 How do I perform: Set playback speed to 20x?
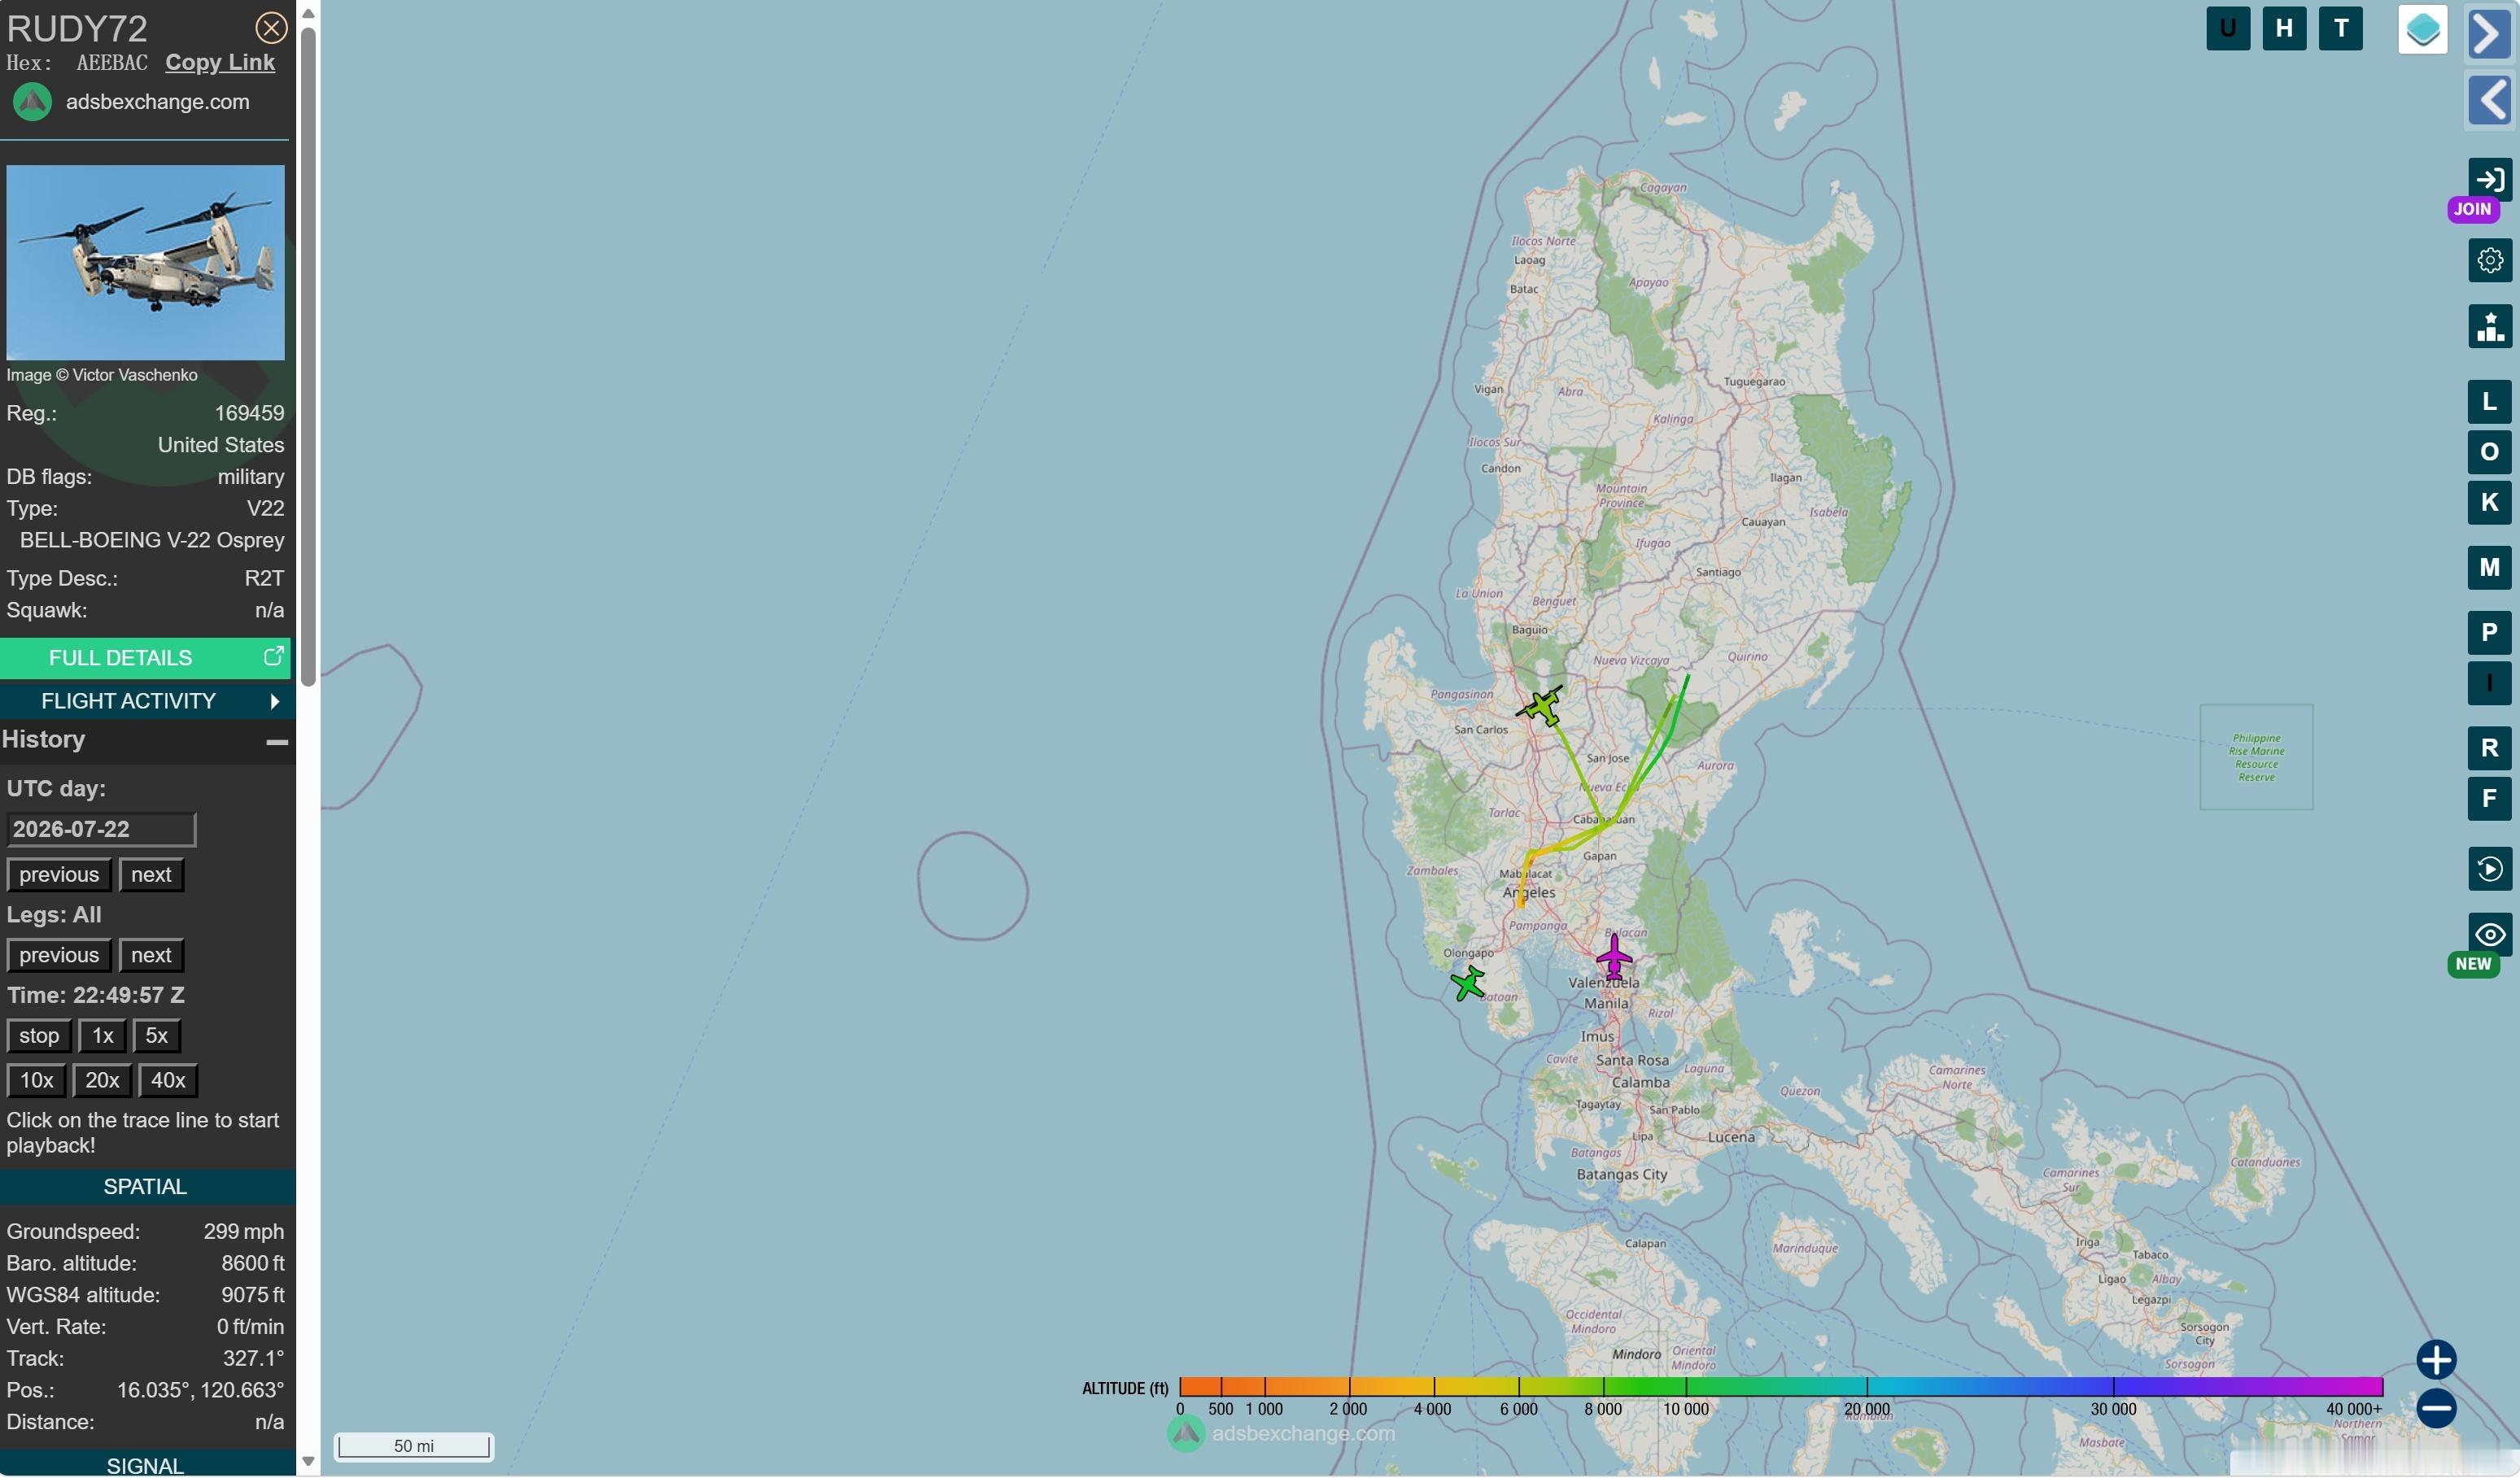(x=102, y=1080)
